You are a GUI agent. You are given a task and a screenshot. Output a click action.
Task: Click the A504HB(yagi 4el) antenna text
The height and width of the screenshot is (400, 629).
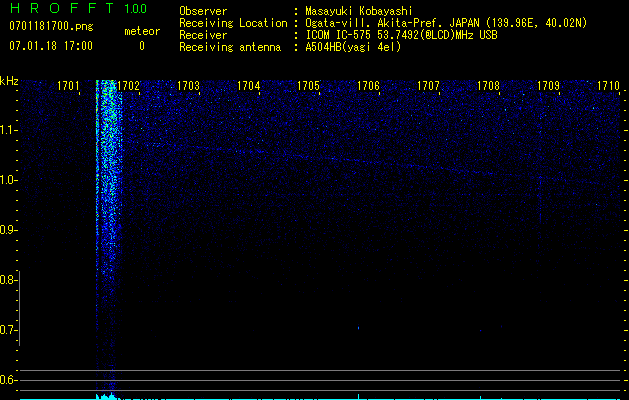[x=353, y=47]
